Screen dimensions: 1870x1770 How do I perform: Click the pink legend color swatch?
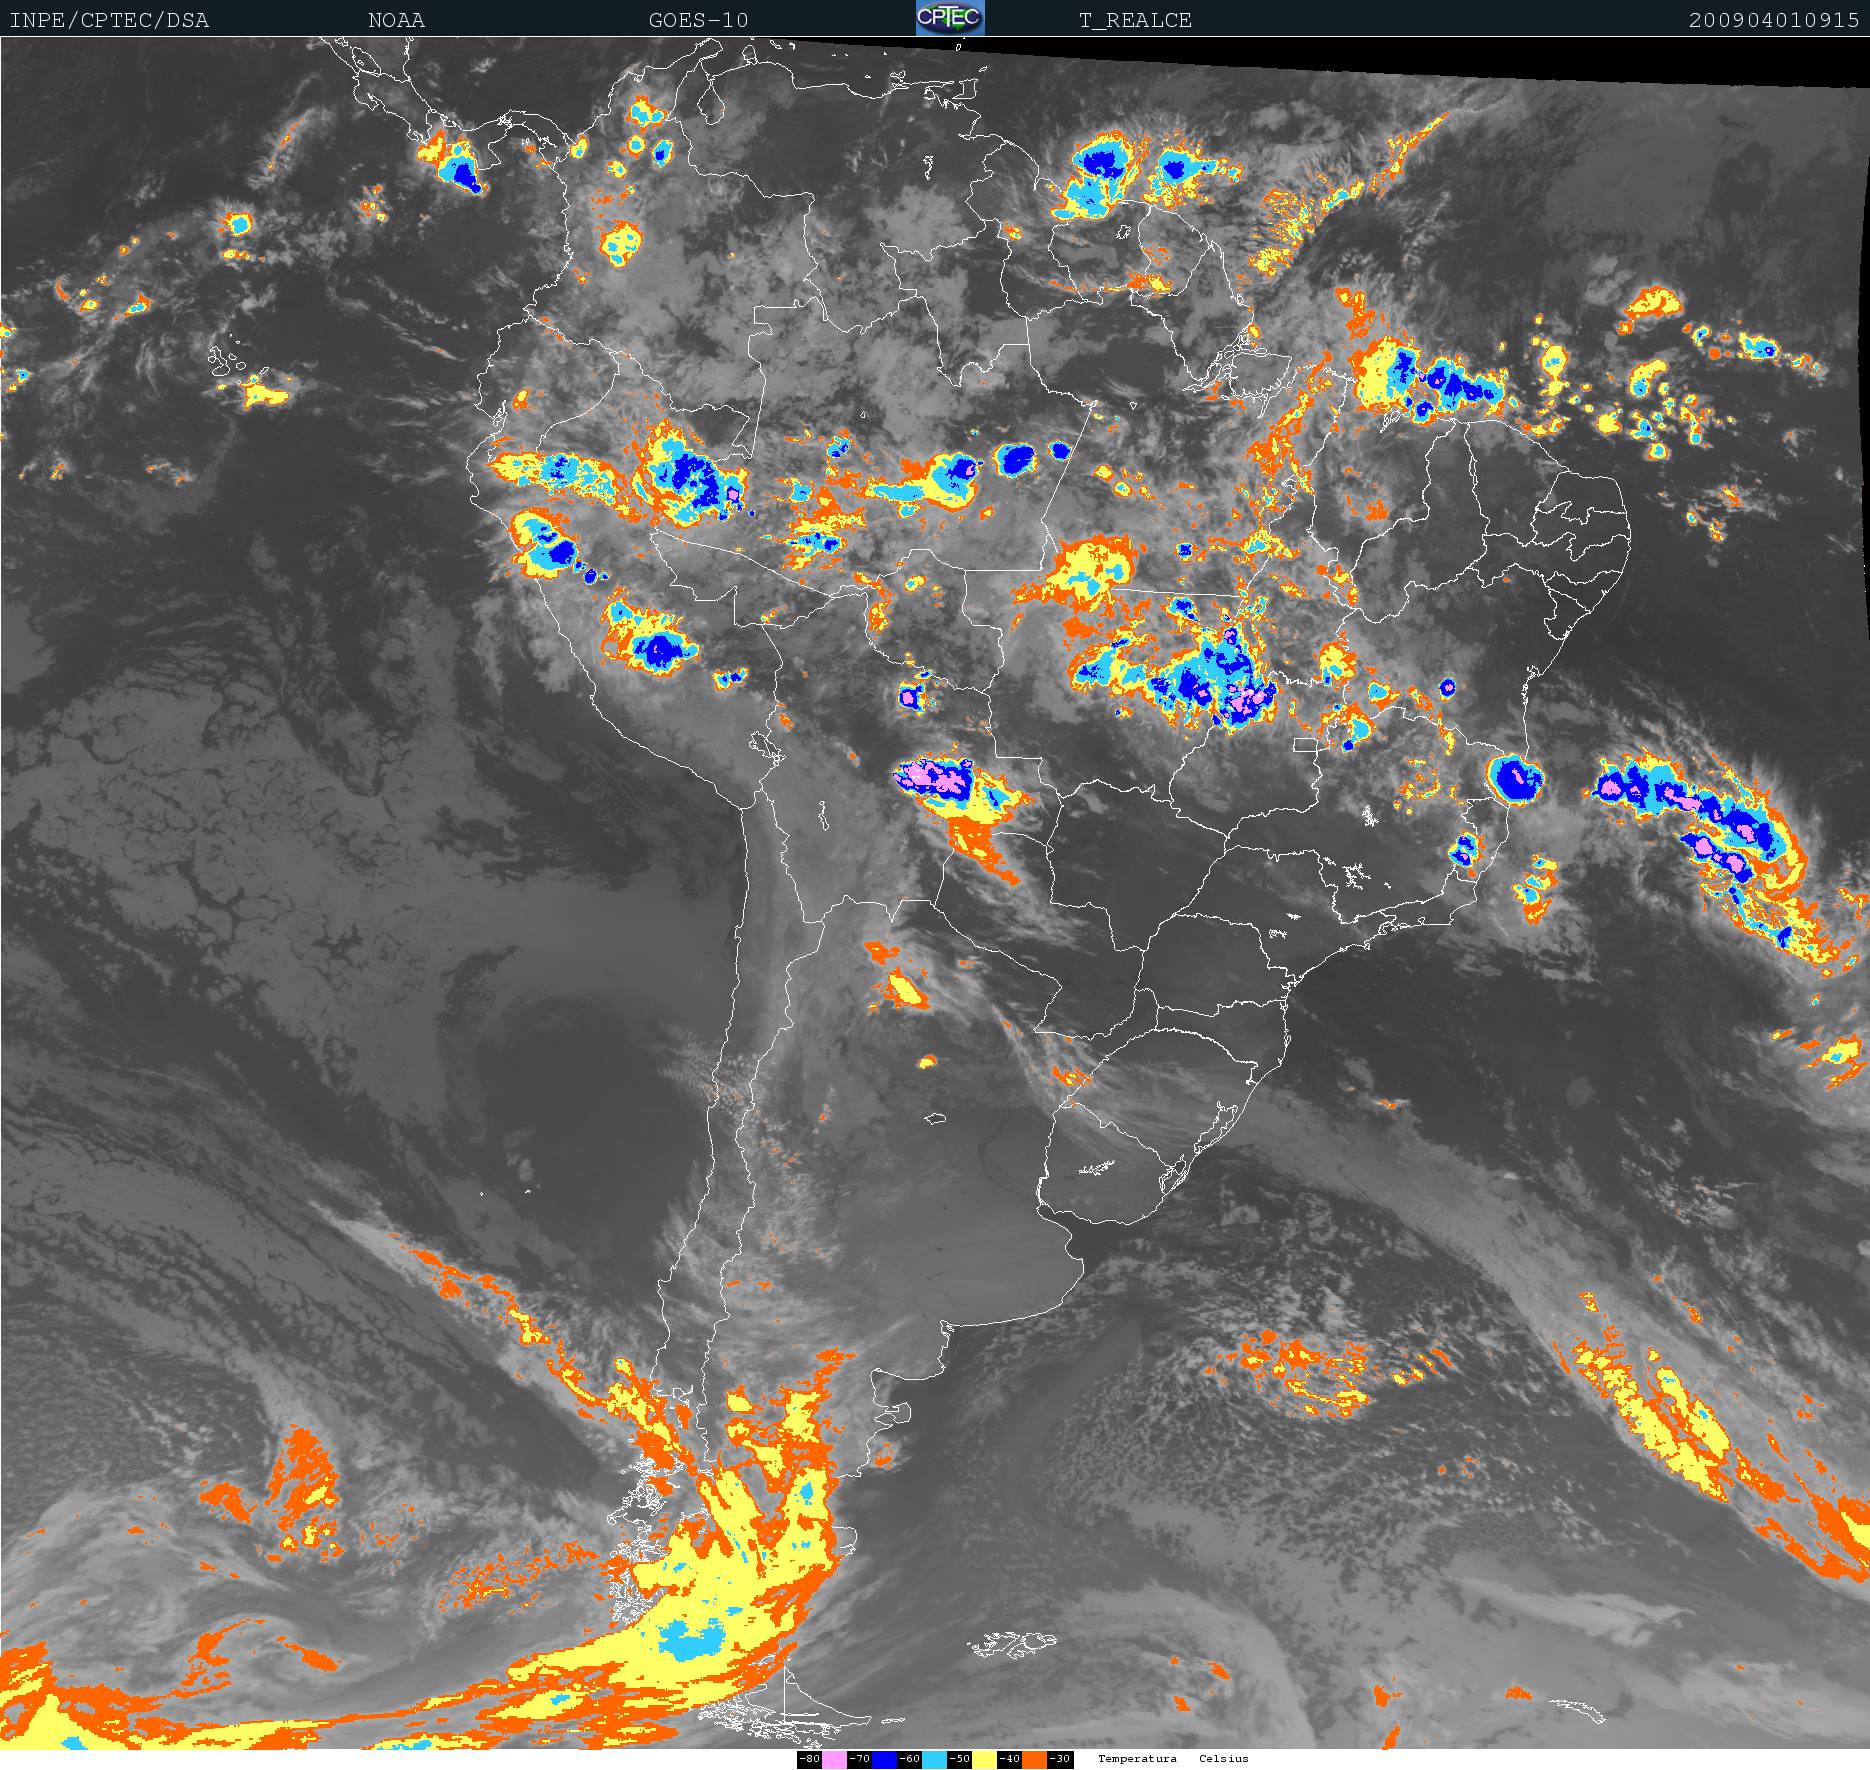coord(834,1759)
